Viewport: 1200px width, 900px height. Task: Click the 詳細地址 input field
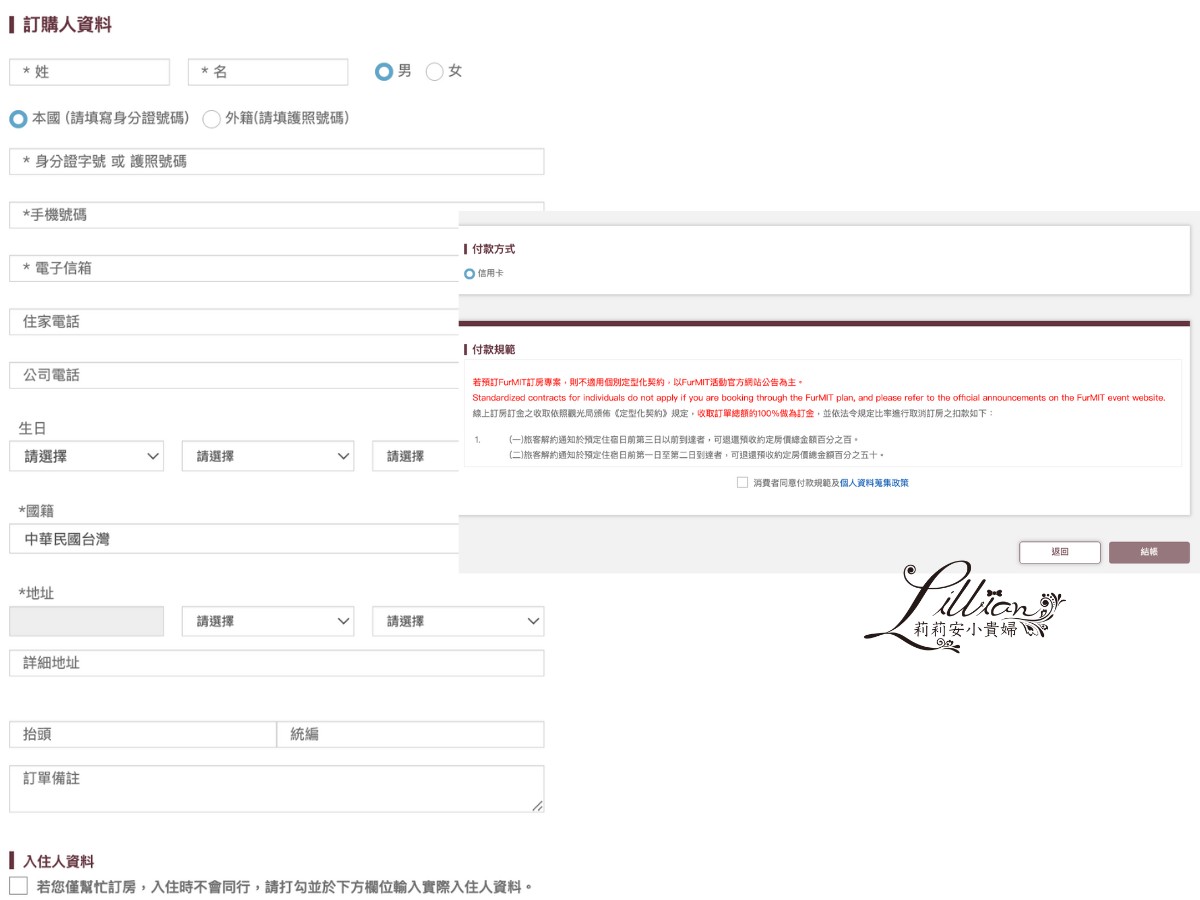[x=276, y=663]
